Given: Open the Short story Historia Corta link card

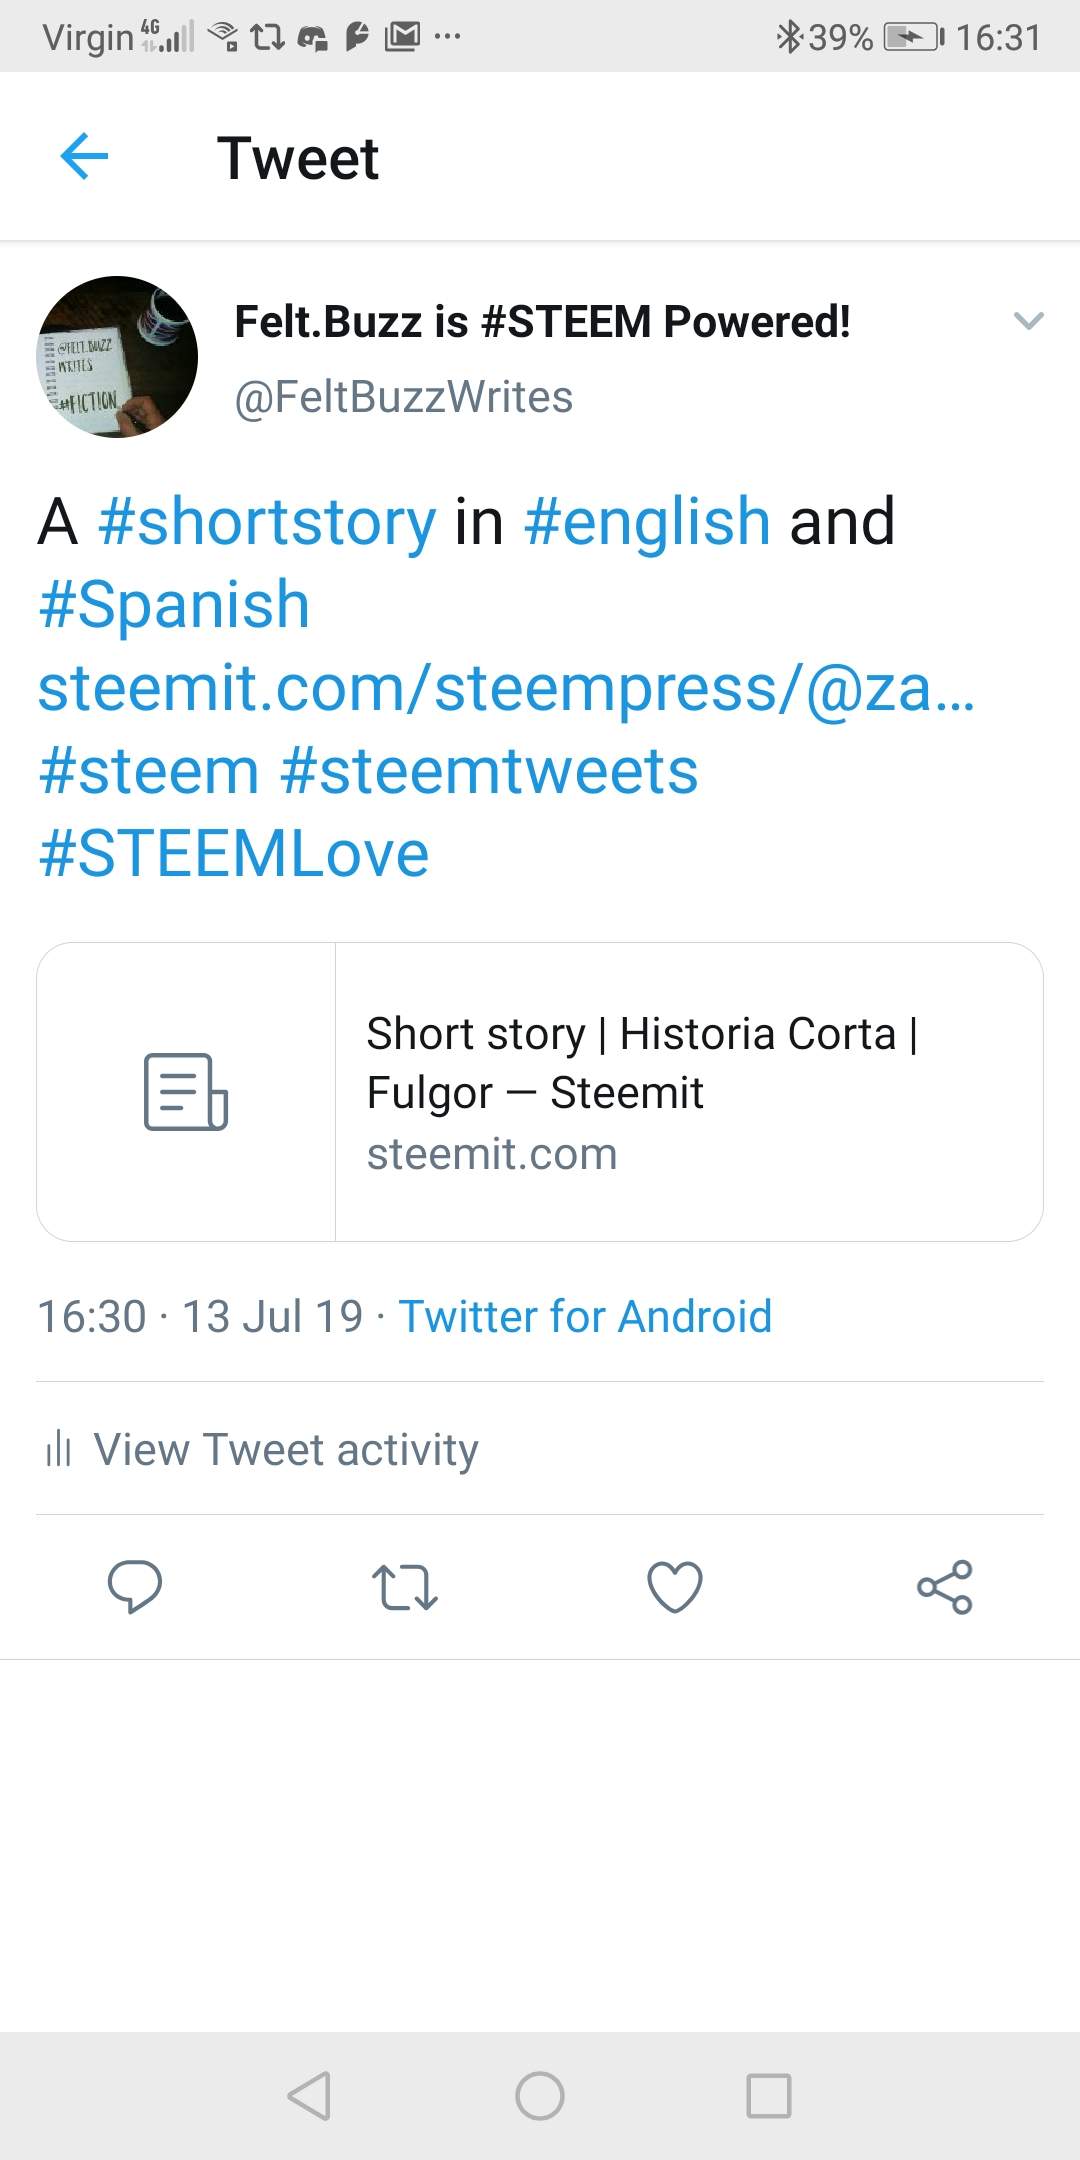Looking at the screenshot, I should pos(540,1092).
